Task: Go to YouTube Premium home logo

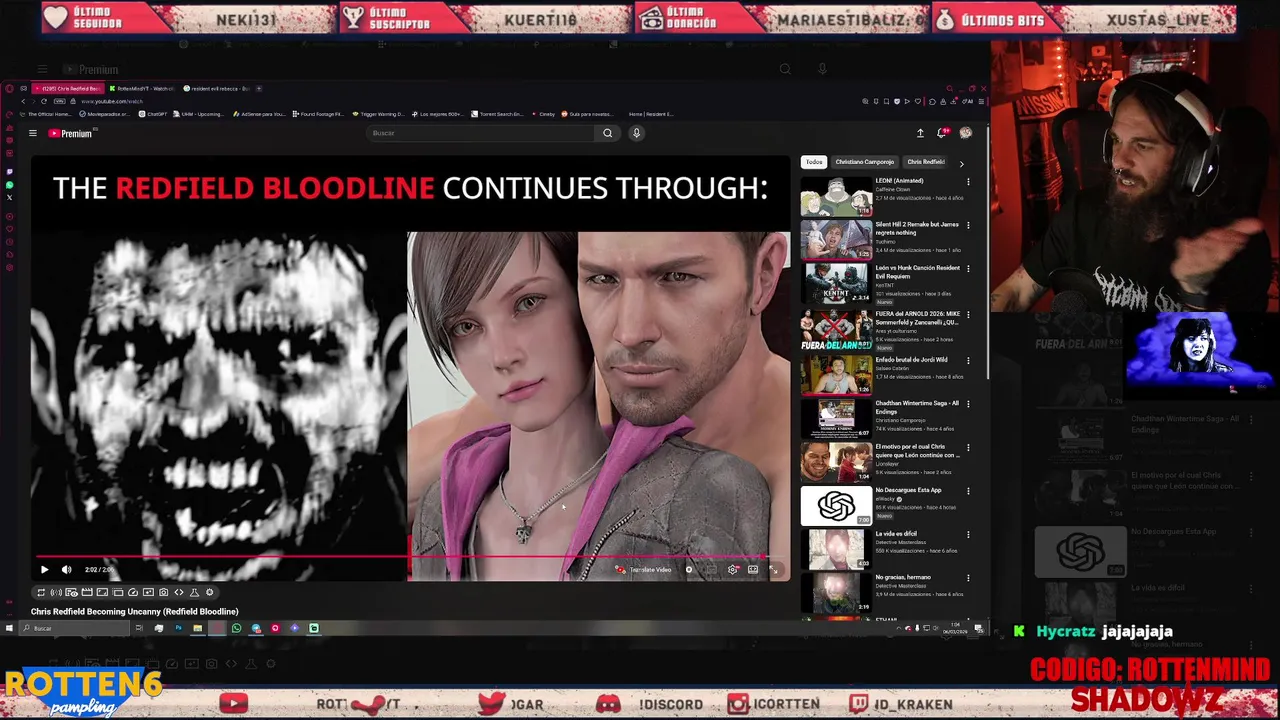Action: (70, 133)
